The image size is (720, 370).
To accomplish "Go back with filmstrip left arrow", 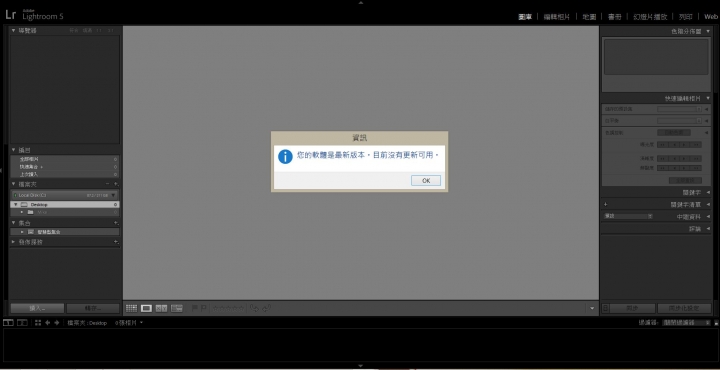I will click(x=47, y=323).
